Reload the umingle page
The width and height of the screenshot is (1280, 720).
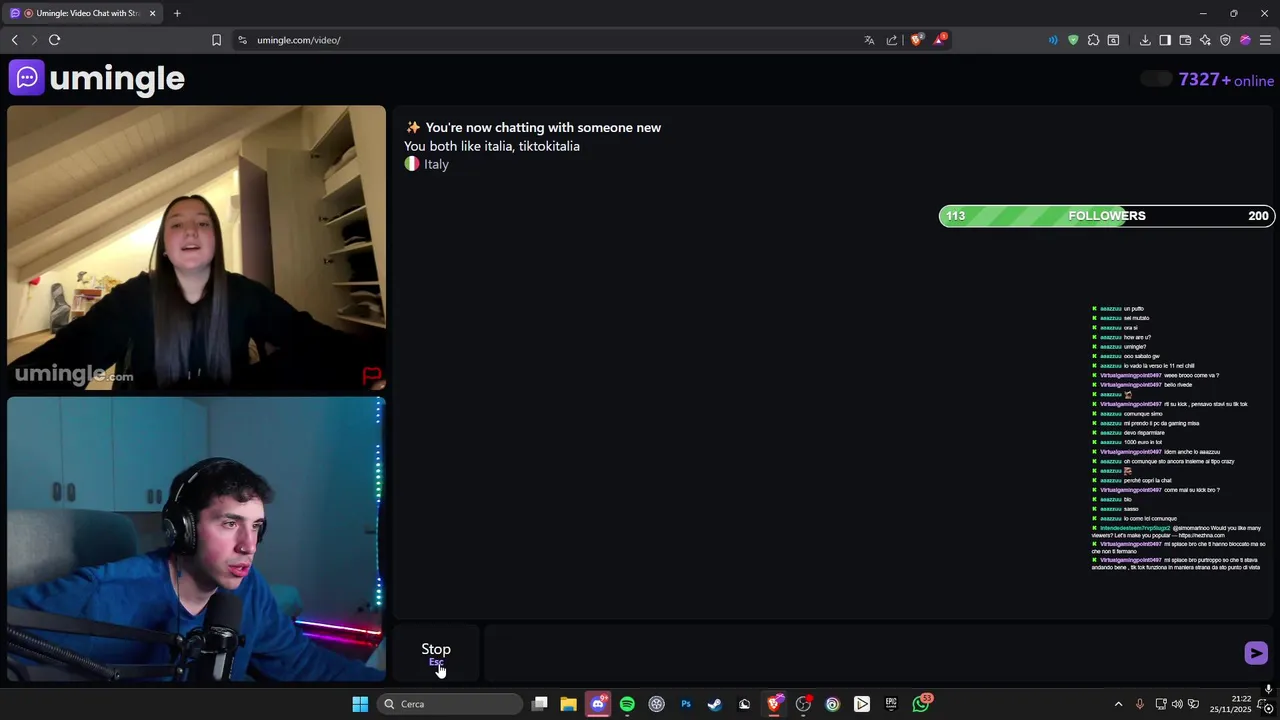coord(54,40)
